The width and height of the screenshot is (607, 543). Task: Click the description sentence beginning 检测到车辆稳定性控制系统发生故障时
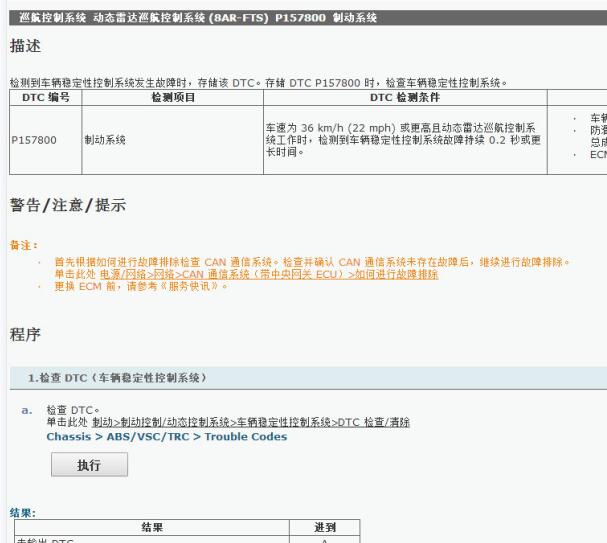(258, 82)
